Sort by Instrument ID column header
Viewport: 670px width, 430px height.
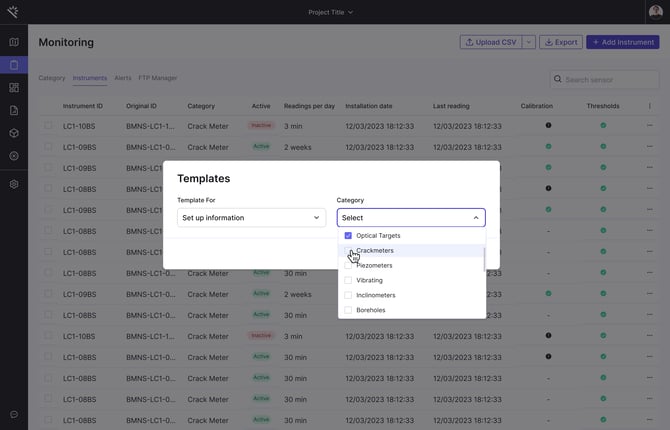[82, 106]
